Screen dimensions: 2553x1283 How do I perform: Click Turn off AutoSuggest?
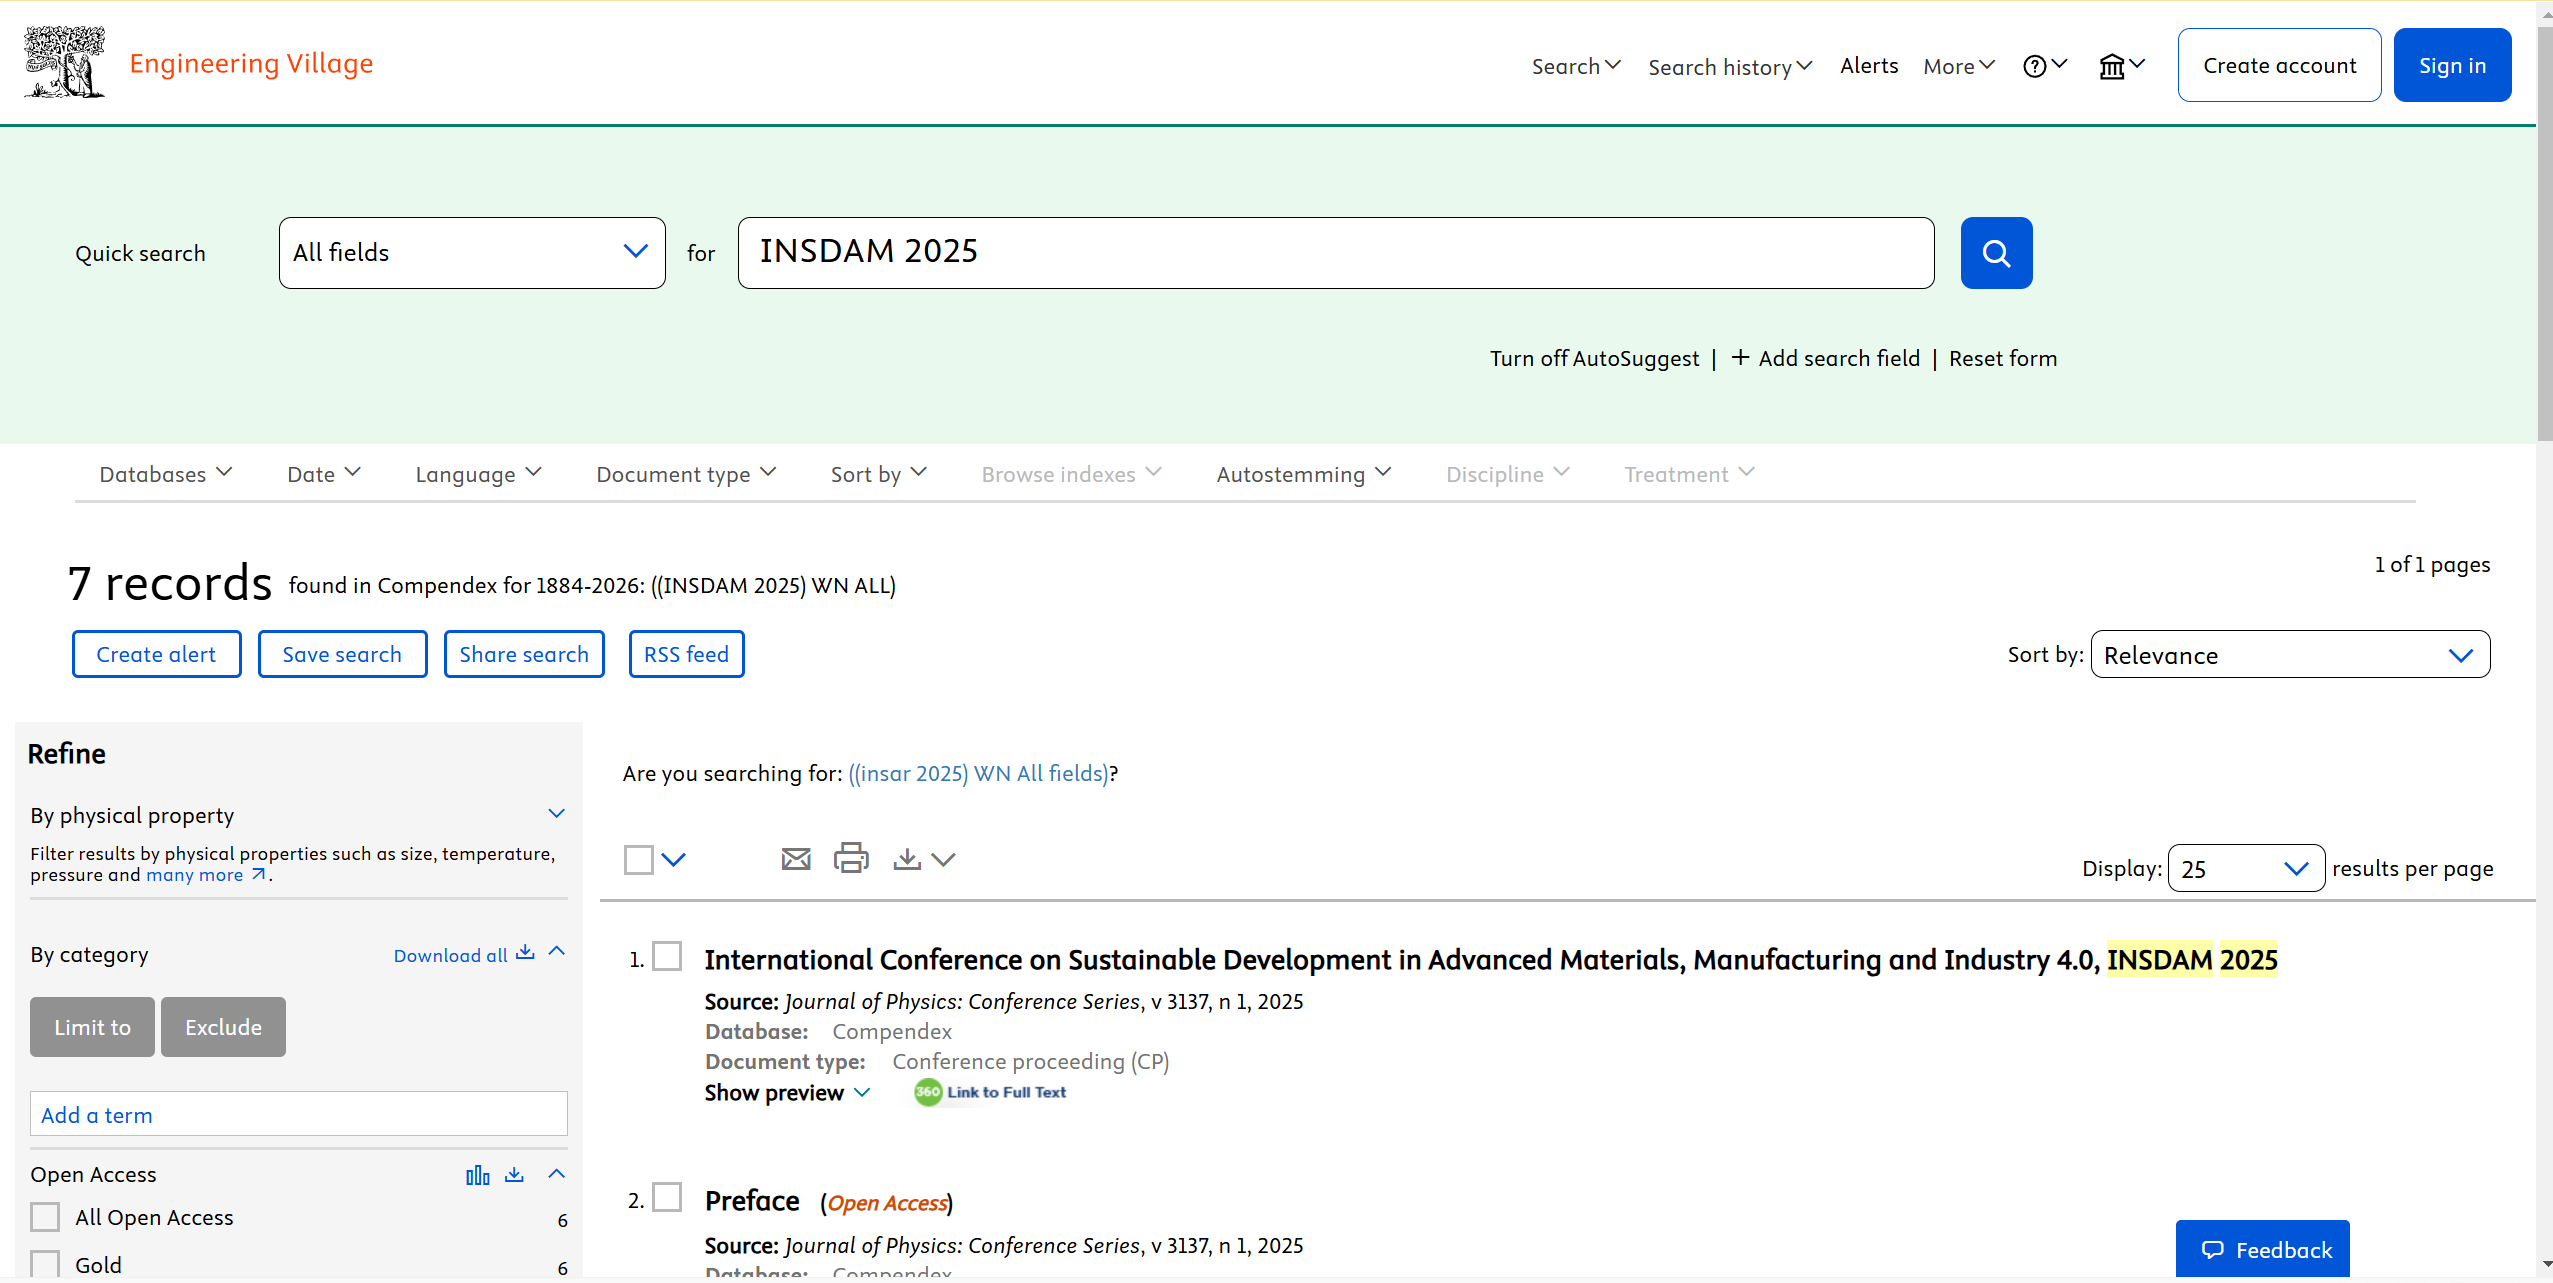coord(1595,358)
